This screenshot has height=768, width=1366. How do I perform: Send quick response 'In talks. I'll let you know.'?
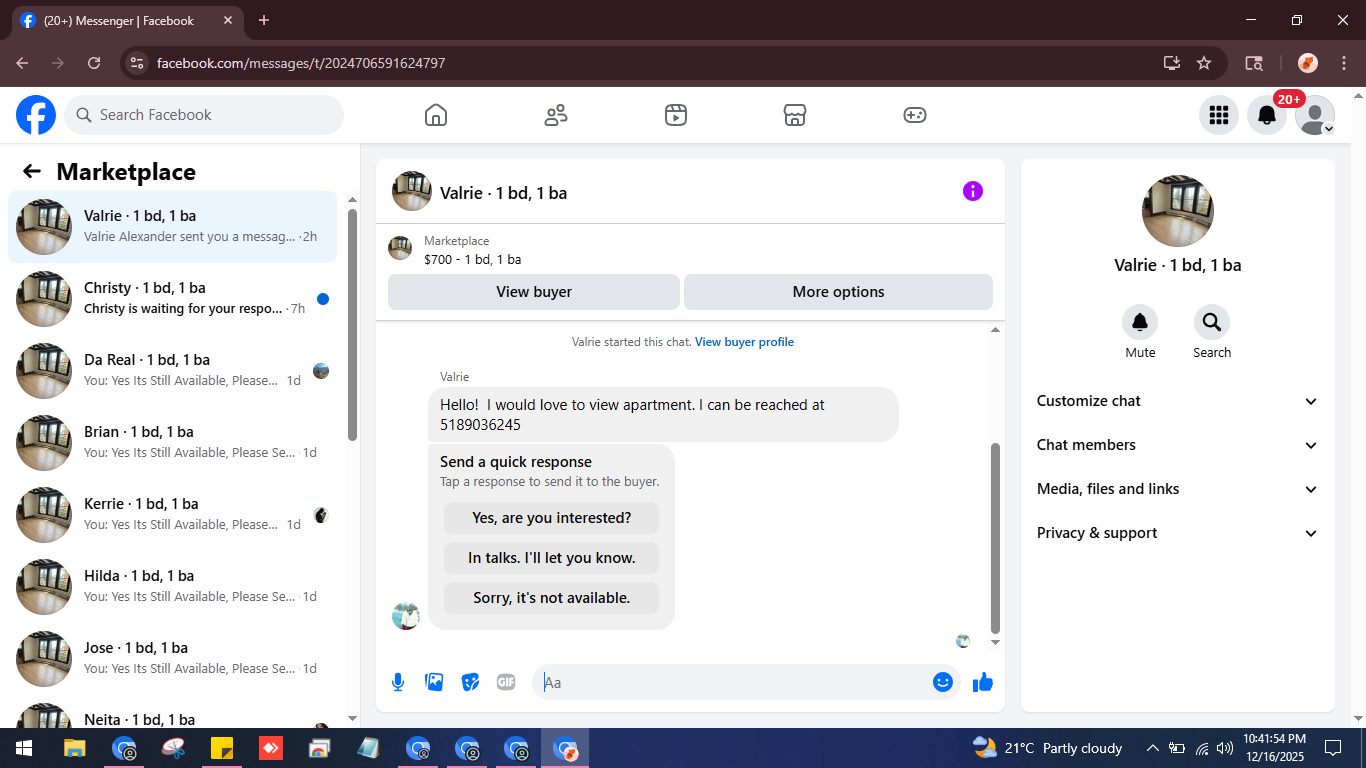pos(551,558)
